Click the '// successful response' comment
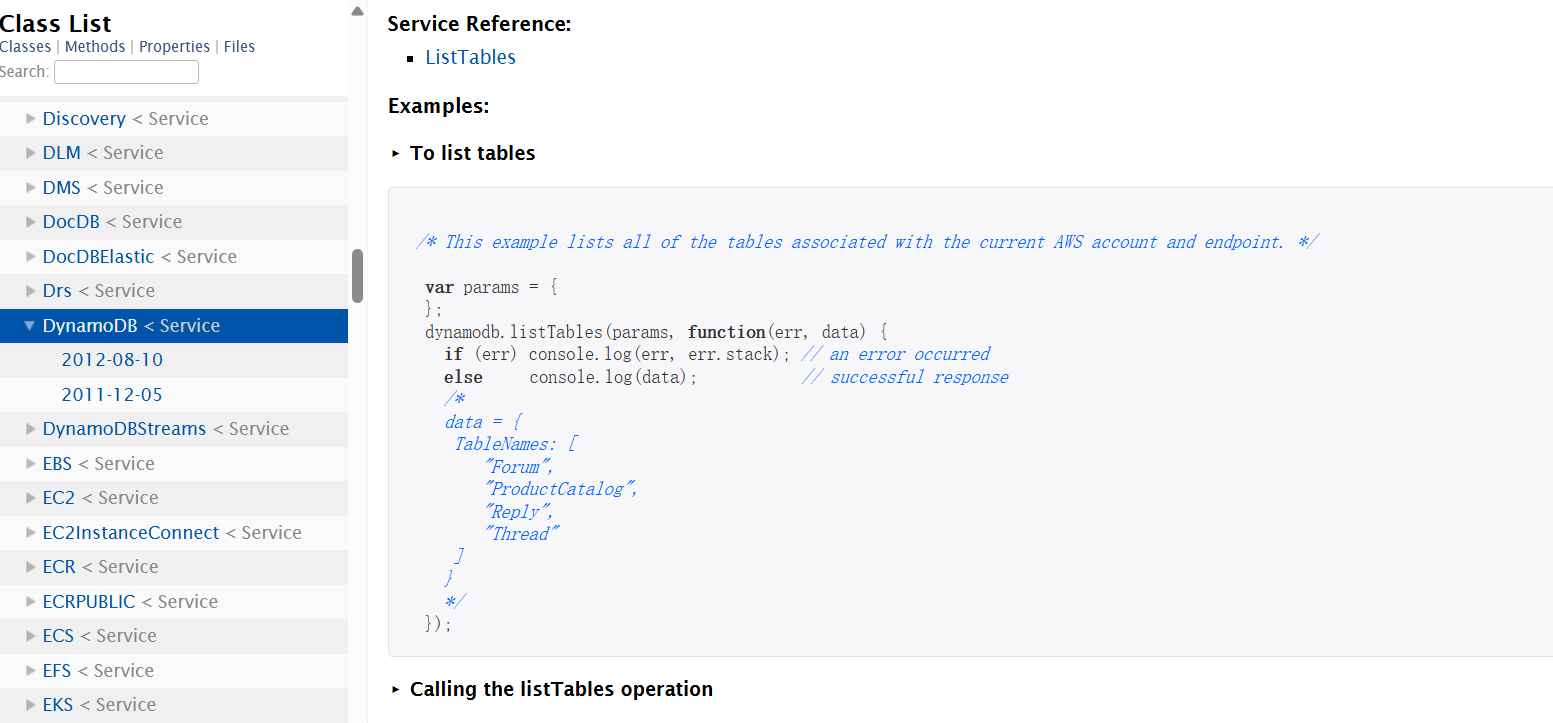The image size is (1553, 723). [x=905, y=377]
